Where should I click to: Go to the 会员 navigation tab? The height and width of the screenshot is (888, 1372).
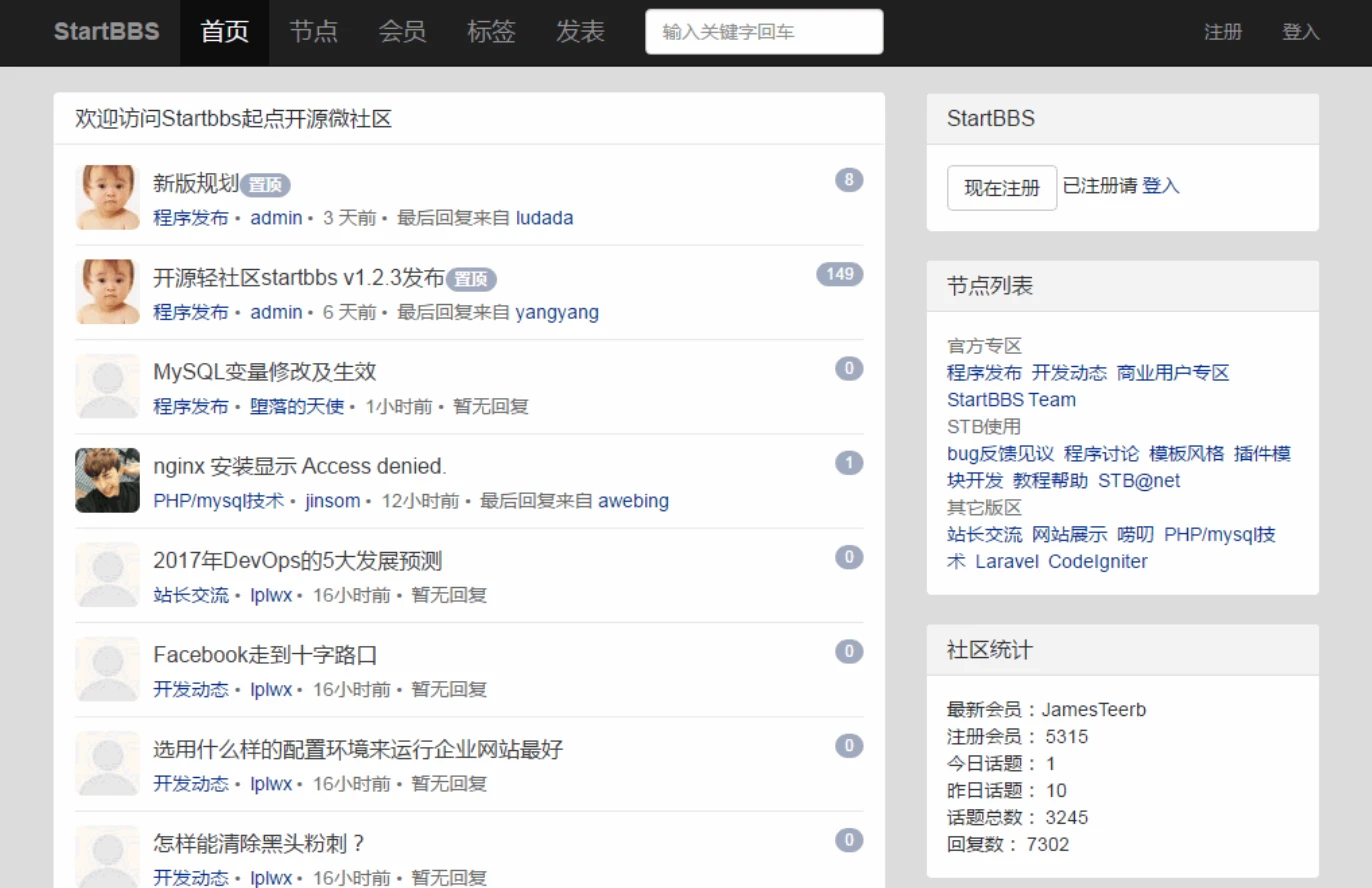click(402, 32)
